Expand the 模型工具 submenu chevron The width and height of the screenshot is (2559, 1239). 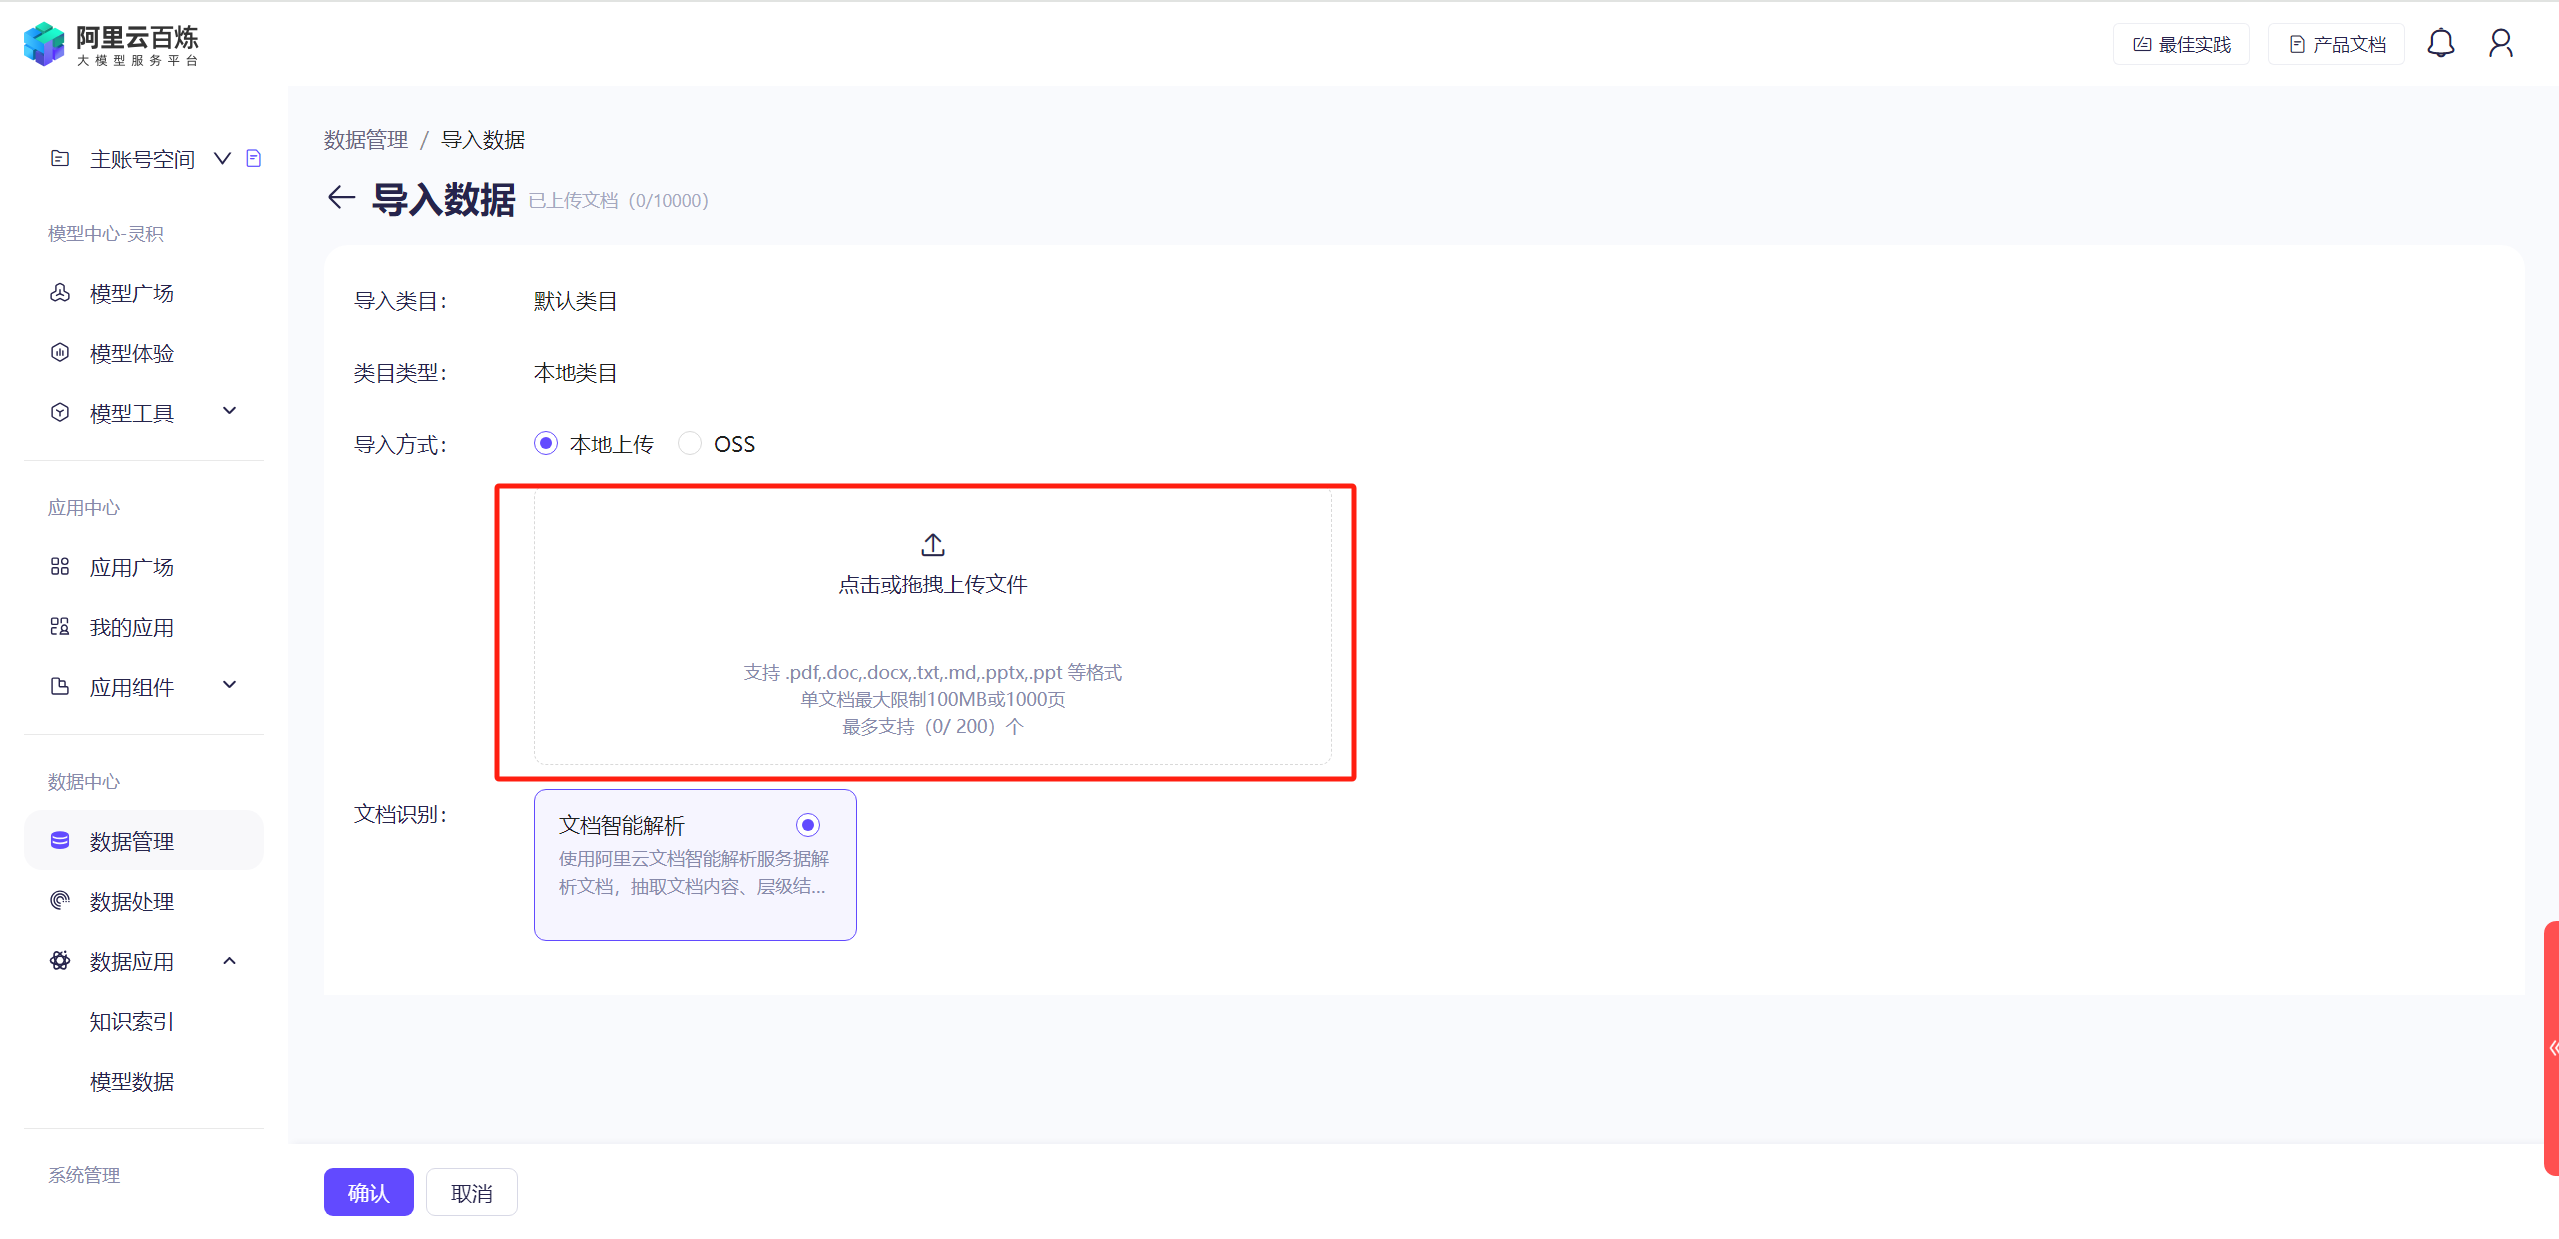click(x=229, y=411)
